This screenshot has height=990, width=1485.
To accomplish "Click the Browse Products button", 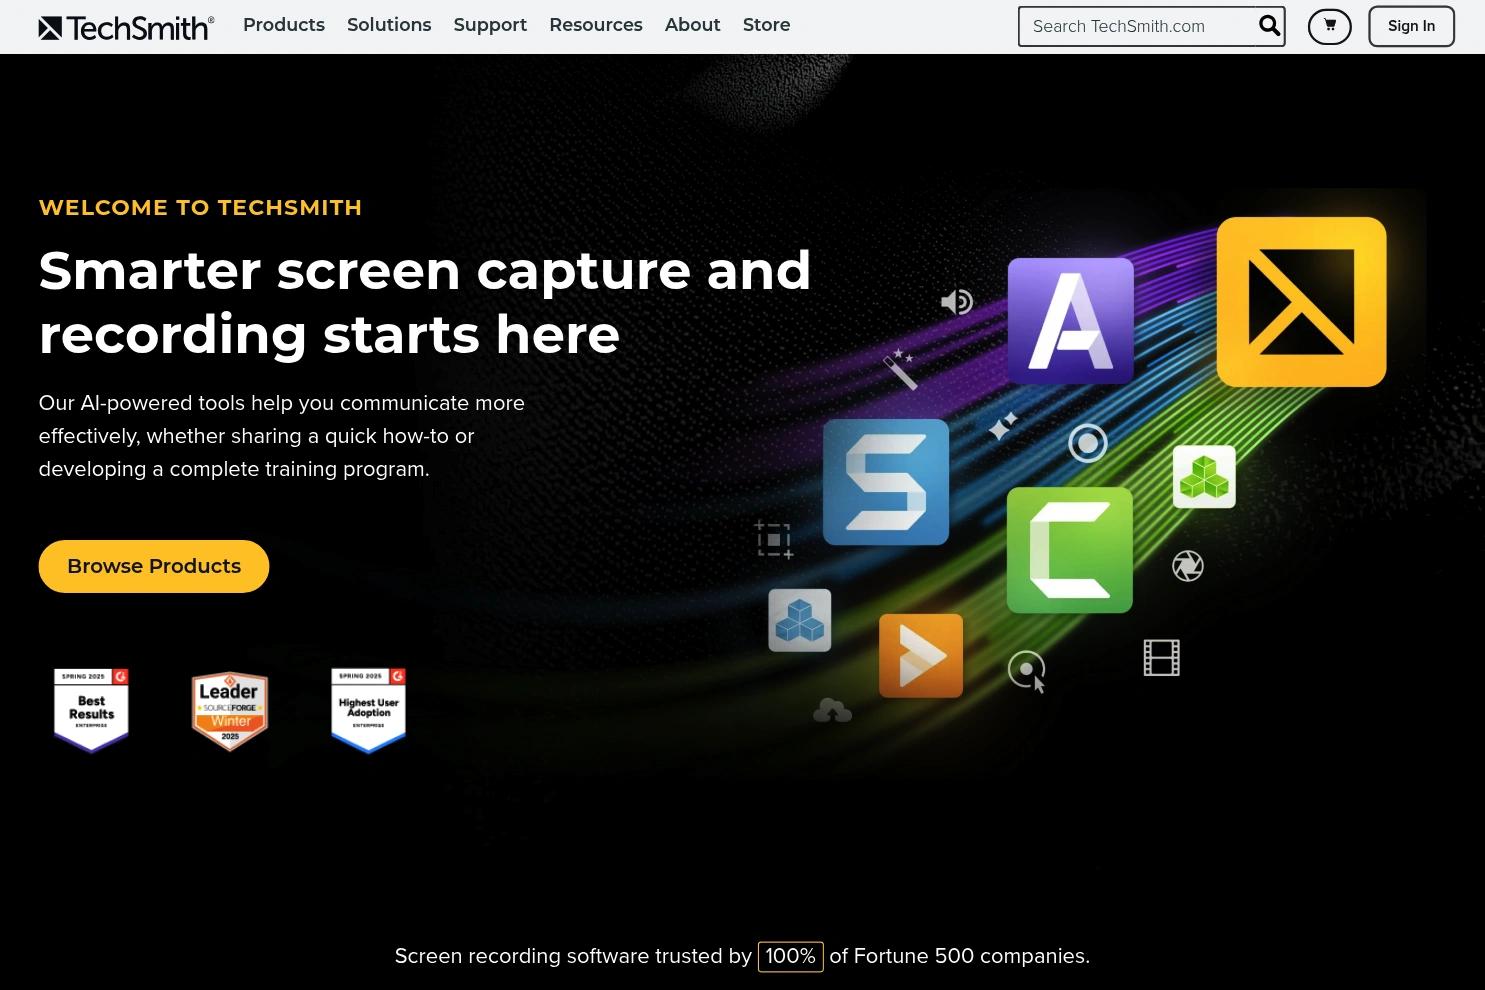I will pos(154,566).
